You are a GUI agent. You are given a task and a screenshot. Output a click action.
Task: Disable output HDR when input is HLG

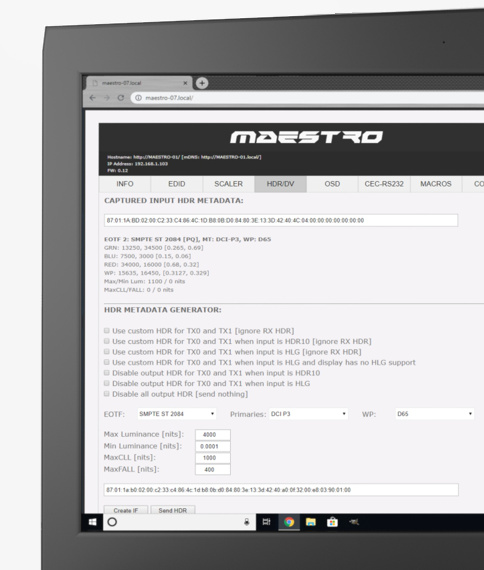click(x=107, y=383)
